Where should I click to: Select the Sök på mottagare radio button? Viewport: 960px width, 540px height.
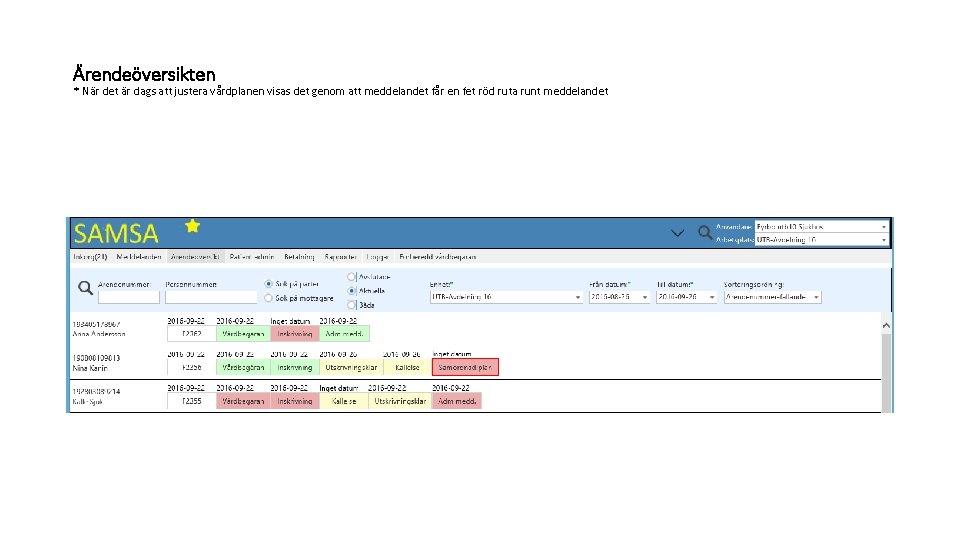point(268,298)
